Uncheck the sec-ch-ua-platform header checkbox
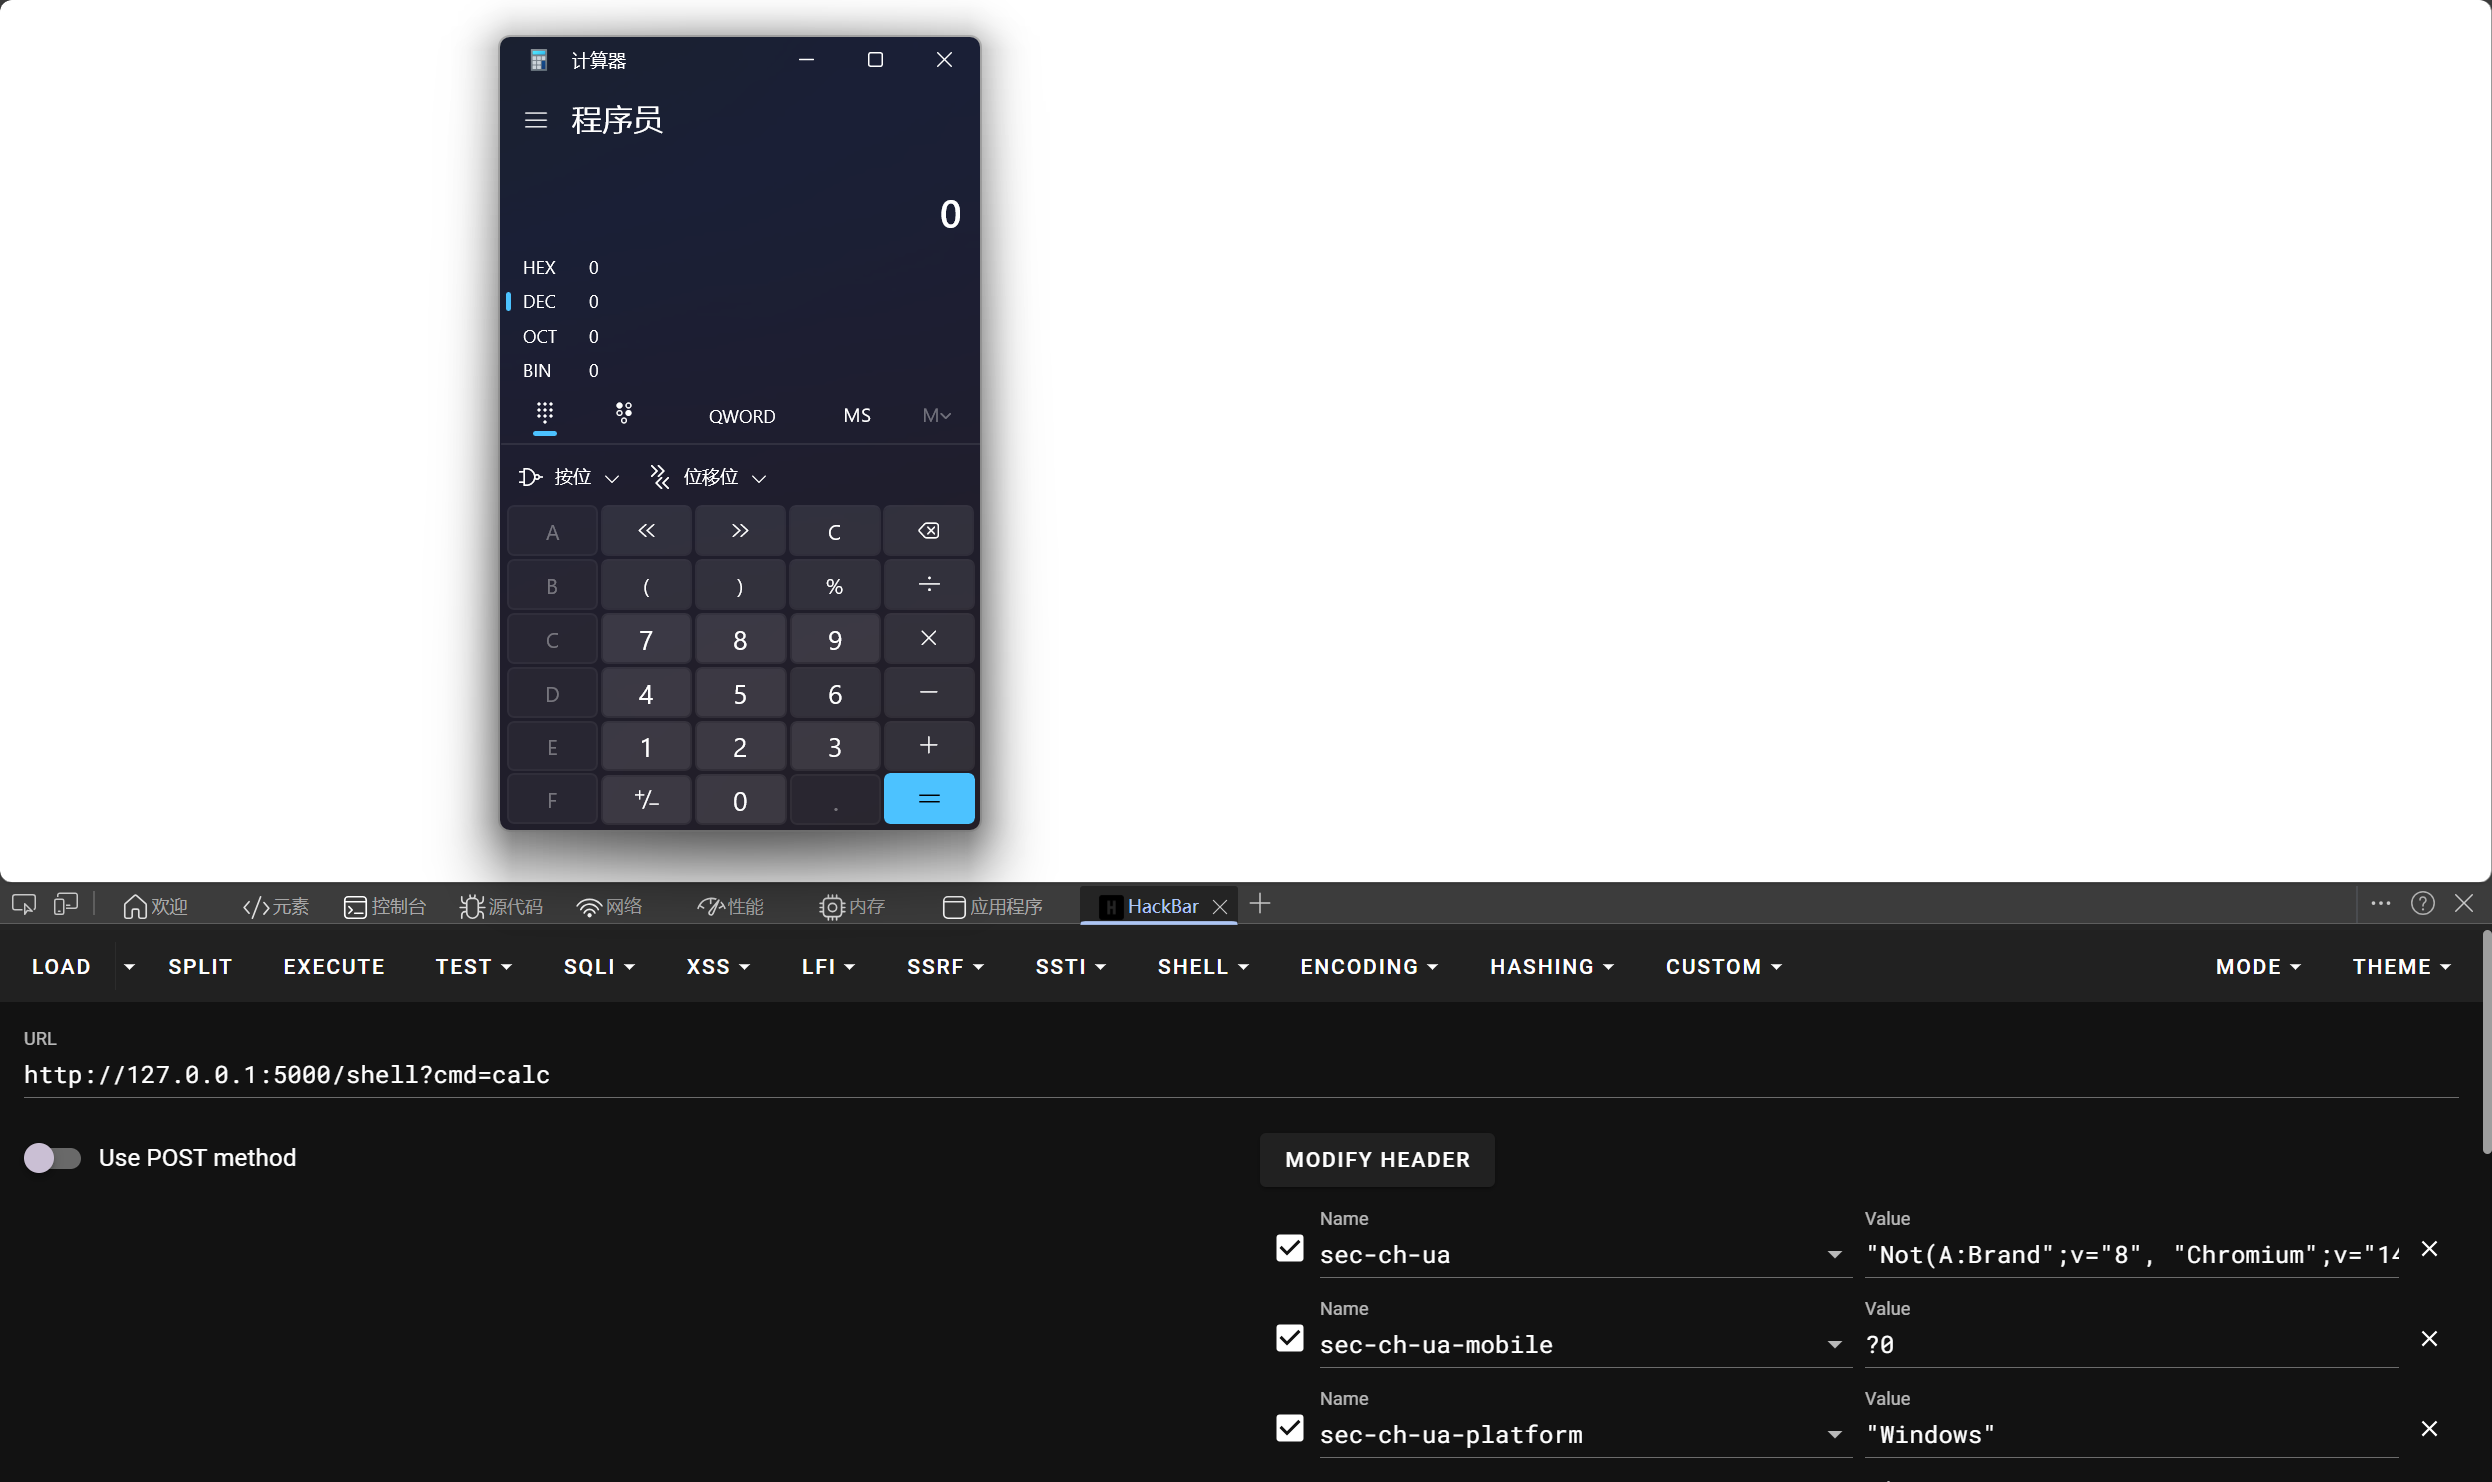Screen dimensions: 2492x1482 click(1290, 1428)
